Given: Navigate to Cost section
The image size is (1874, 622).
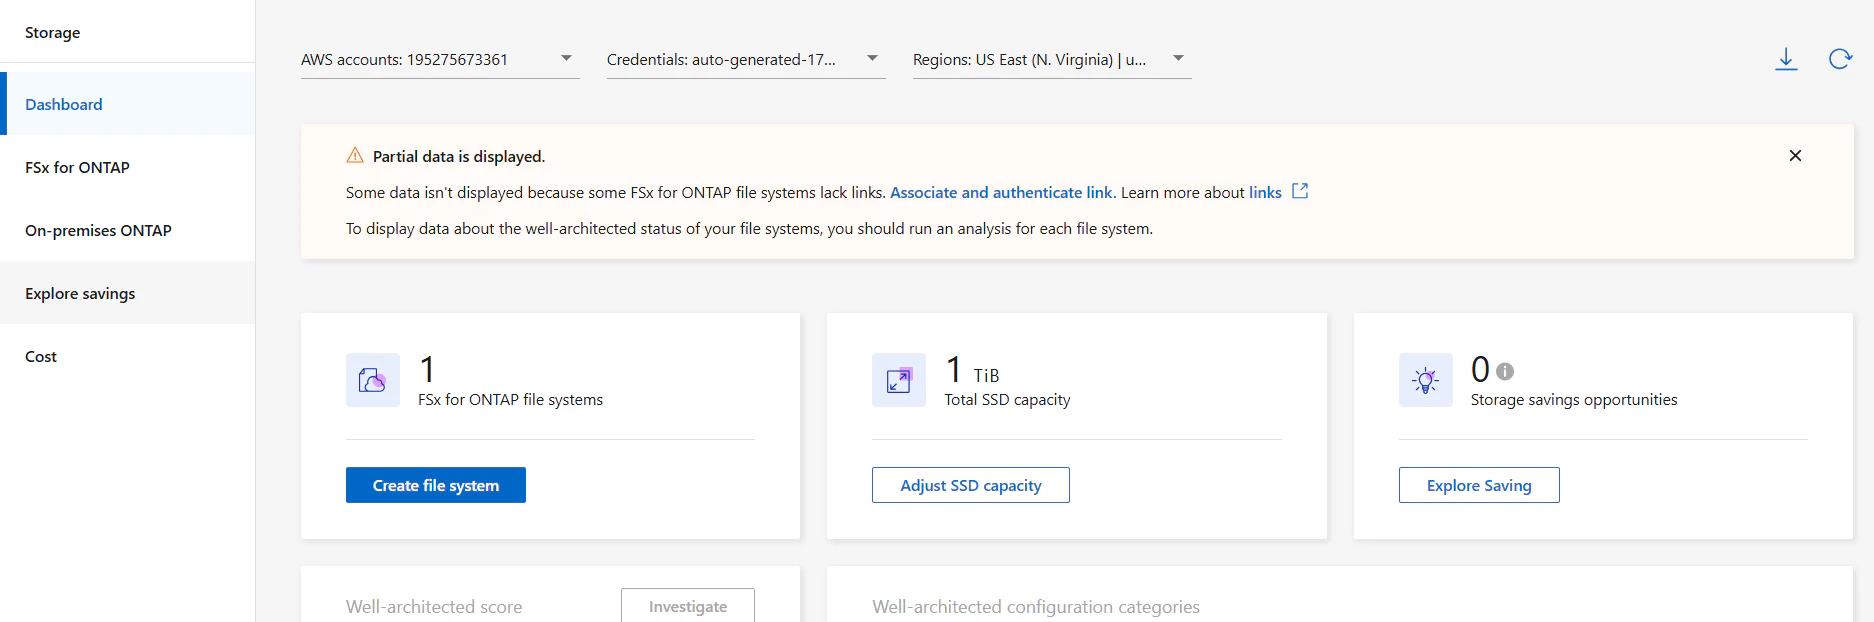Looking at the screenshot, I should click(128, 356).
